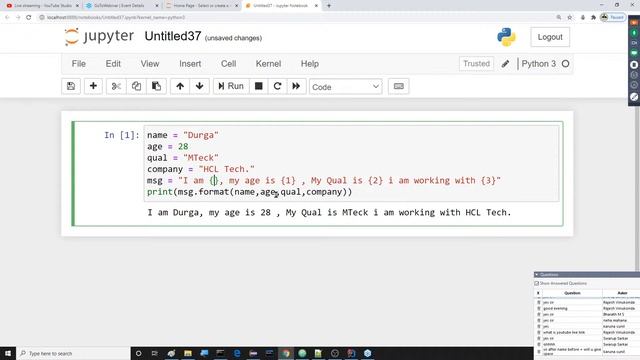Open the Insert menu
This screenshot has width=640, height=360.
coord(190,64)
